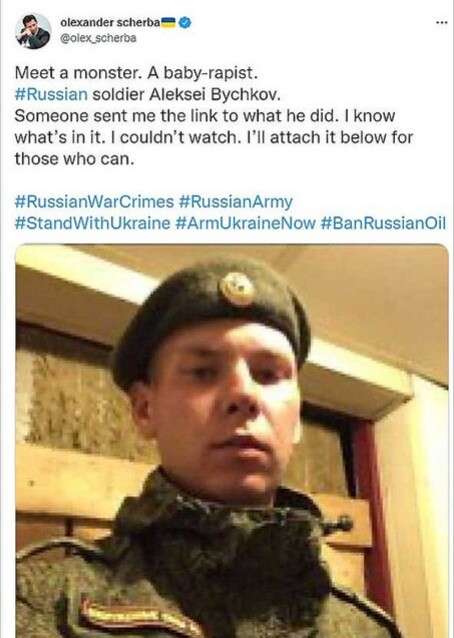Click the blue verified badge icon
This screenshot has width=454, height=638.
point(185,22)
